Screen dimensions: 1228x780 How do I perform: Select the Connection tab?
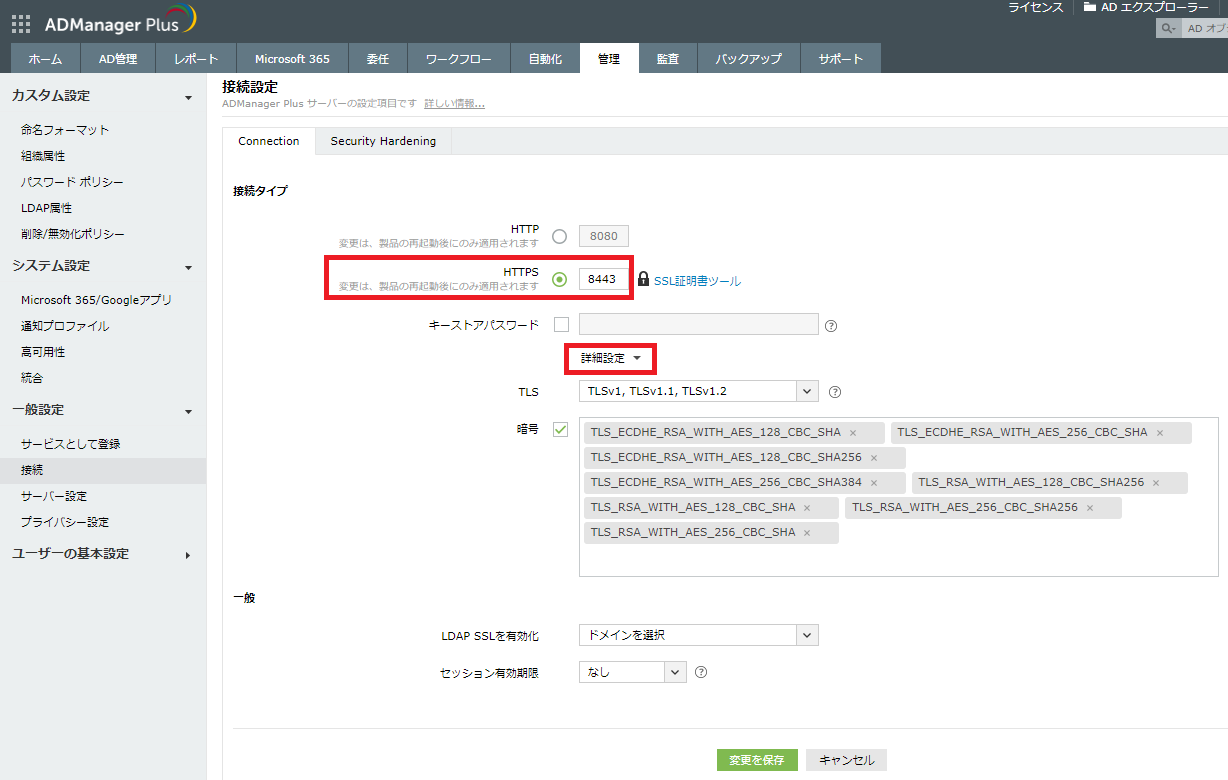pos(269,141)
